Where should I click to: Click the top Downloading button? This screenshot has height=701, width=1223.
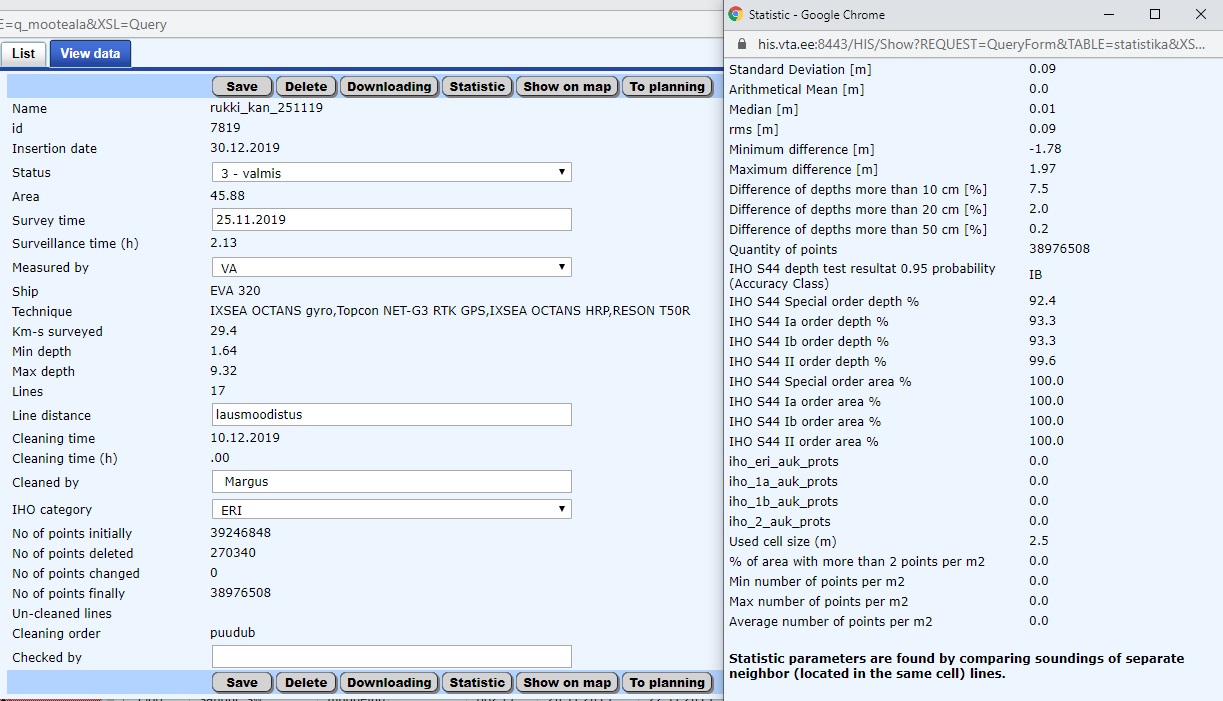coord(389,87)
